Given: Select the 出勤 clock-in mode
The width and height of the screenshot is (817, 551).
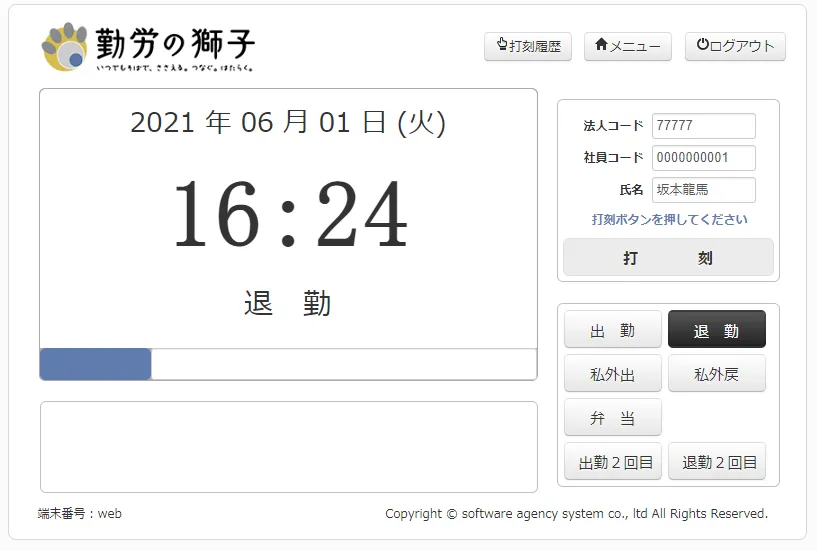Looking at the screenshot, I should tap(612, 329).
